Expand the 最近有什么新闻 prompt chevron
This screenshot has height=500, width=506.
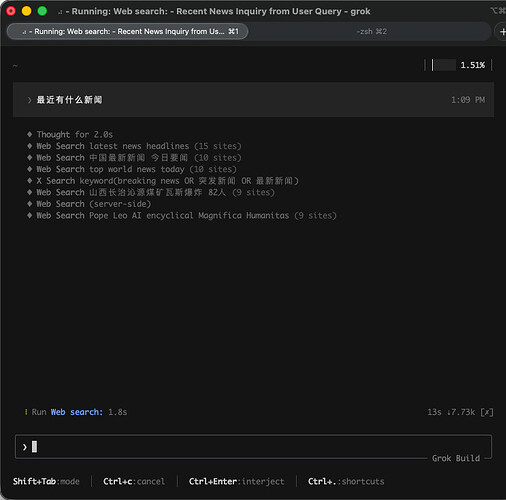click(x=29, y=100)
